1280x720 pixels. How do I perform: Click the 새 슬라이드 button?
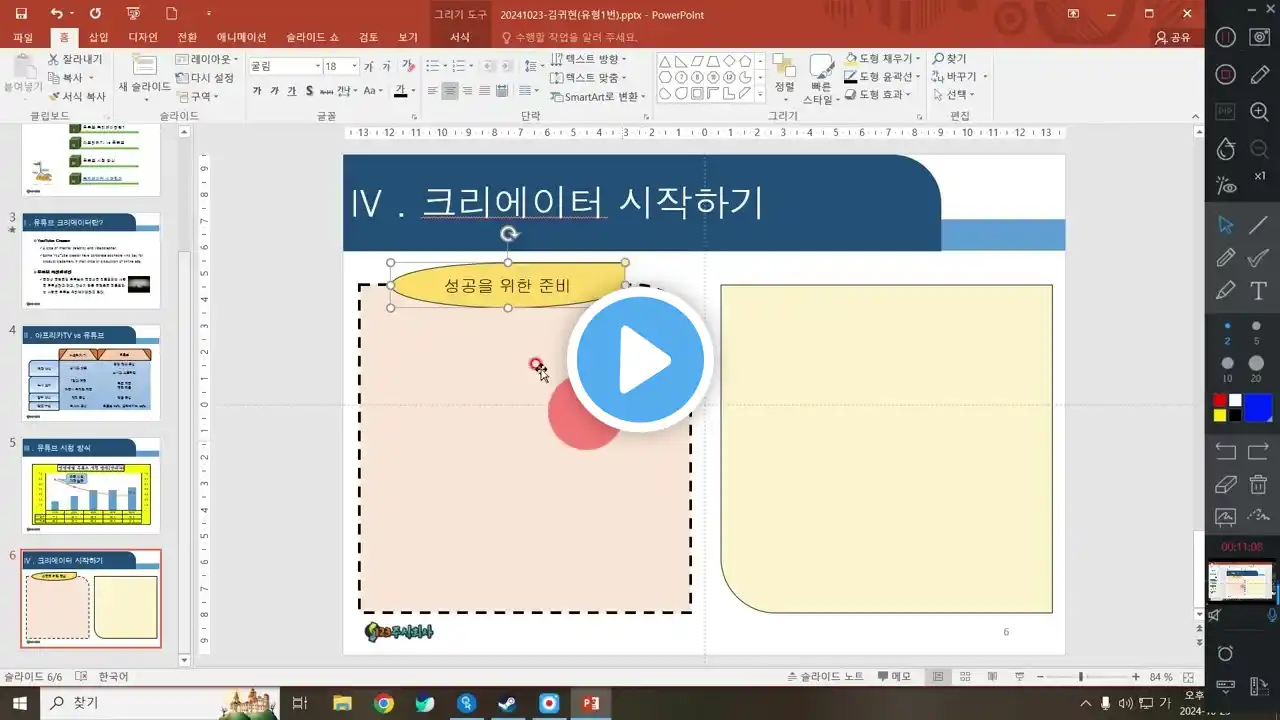(144, 76)
